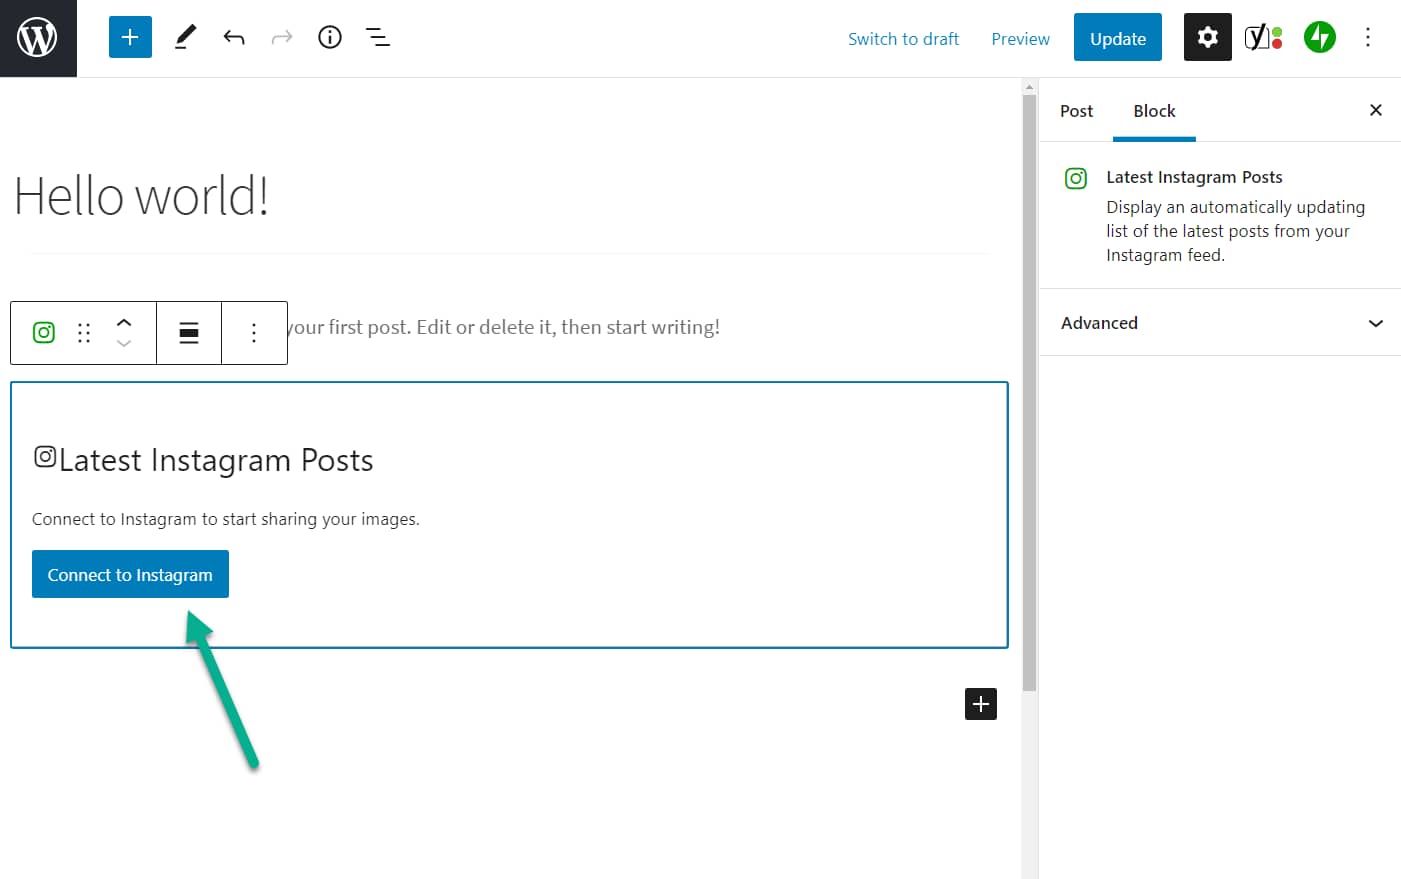Undo the last change
The width and height of the screenshot is (1401, 879).
pyautogui.click(x=234, y=38)
